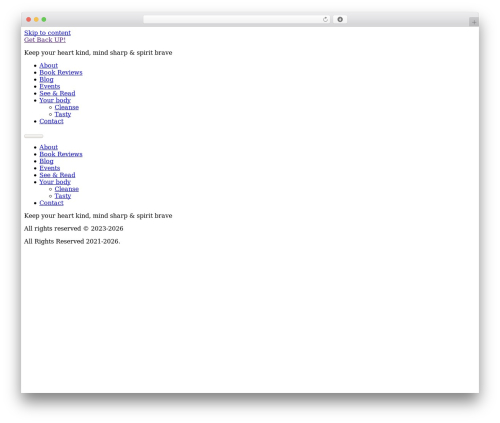Choose Cleanse under the top Your body item
Viewport: 500px width, 423px height.
coord(67,107)
